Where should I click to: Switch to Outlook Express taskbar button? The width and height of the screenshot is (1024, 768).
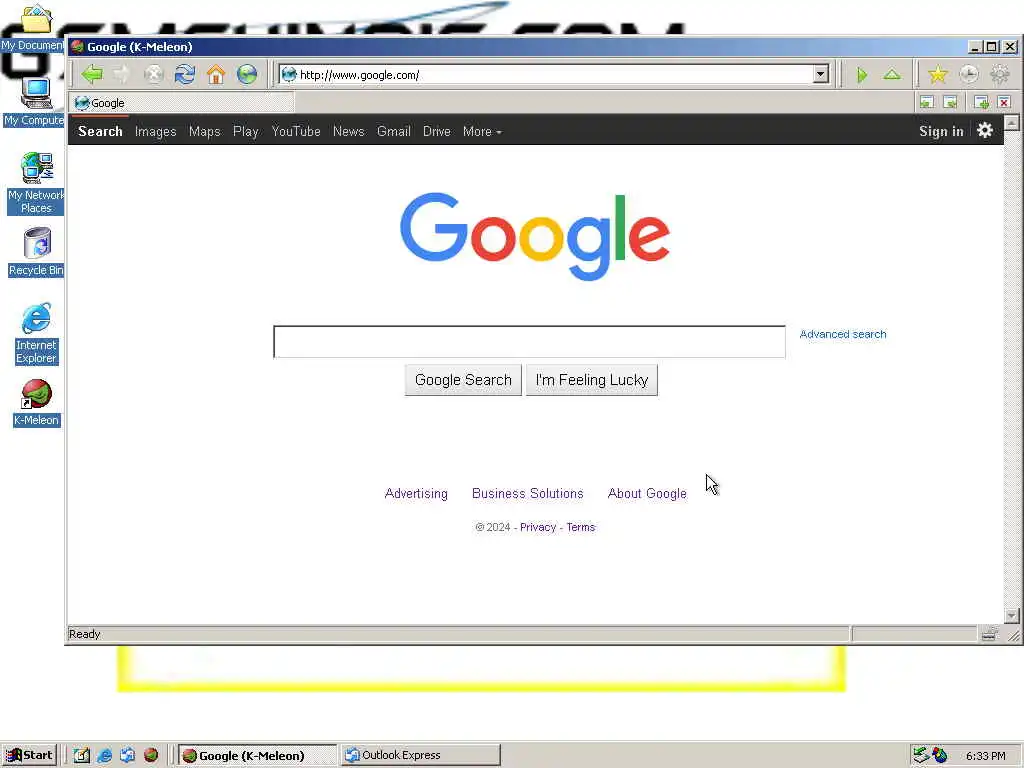pyautogui.click(x=421, y=755)
